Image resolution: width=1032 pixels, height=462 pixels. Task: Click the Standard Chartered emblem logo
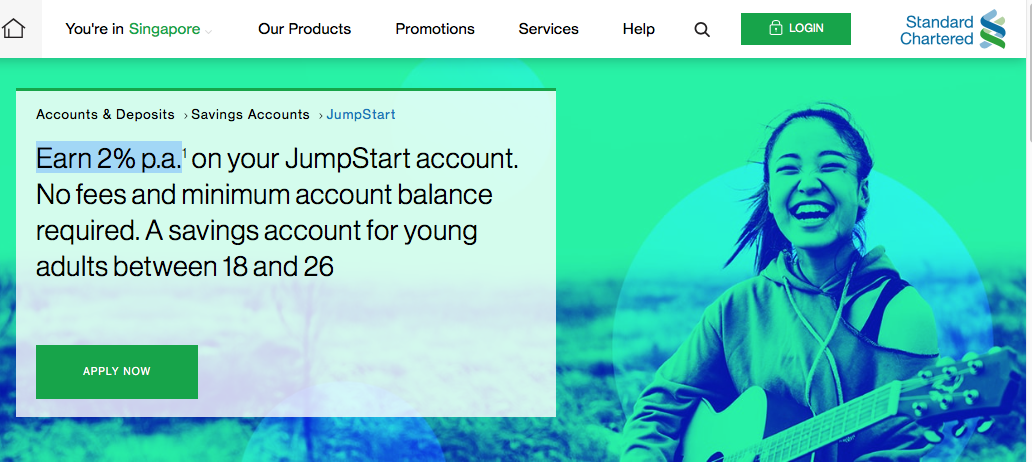992,29
